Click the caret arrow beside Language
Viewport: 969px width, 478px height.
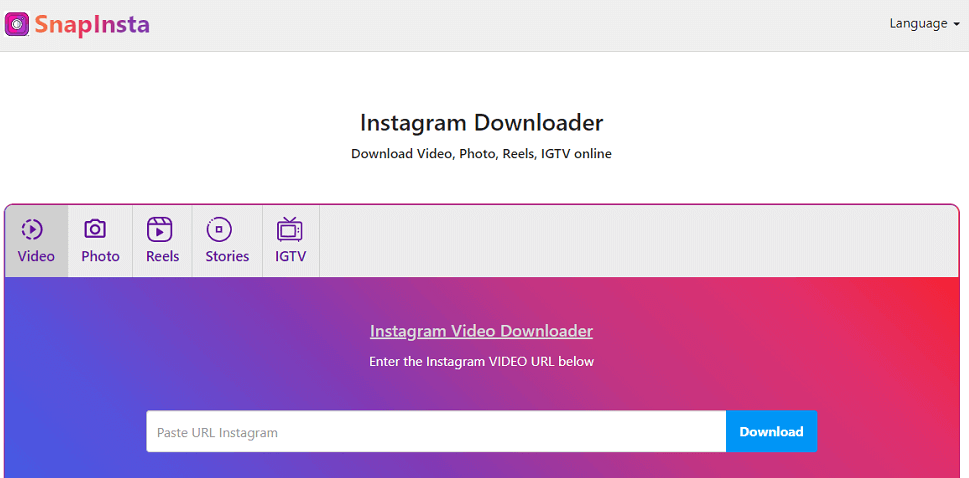[956, 25]
